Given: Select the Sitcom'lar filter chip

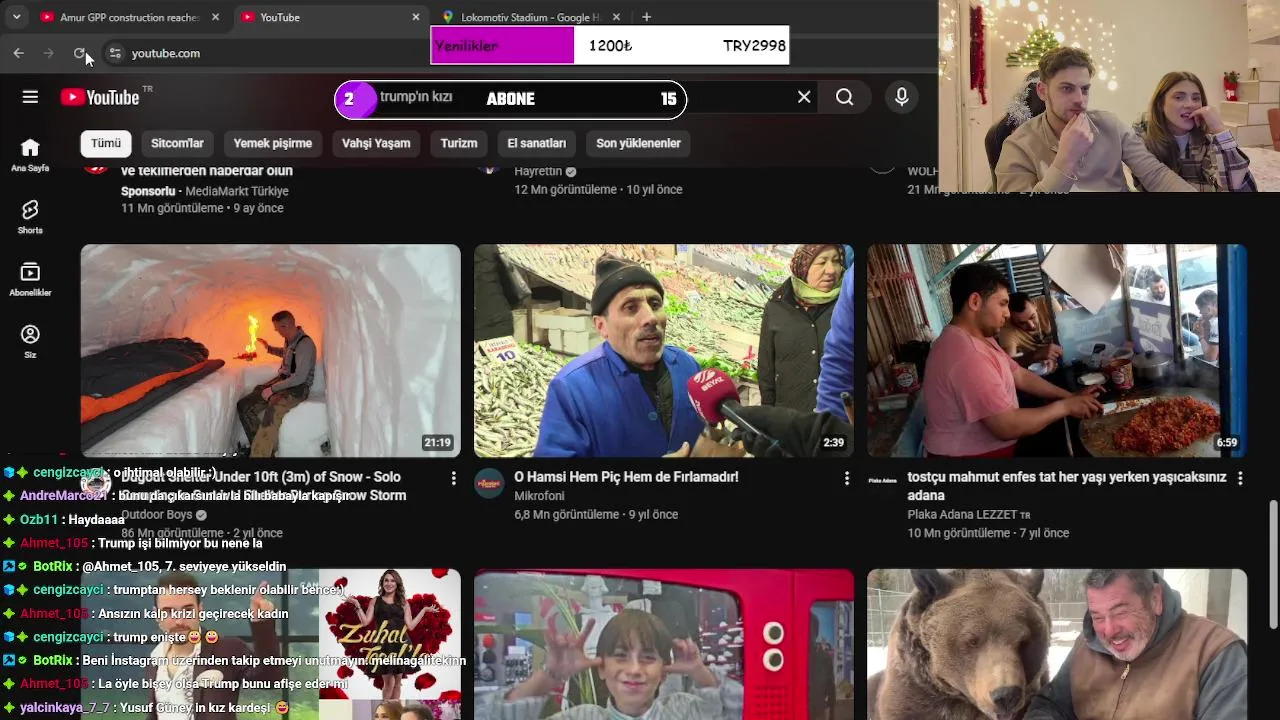Looking at the screenshot, I should pyautogui.click(x=177, y=143).
